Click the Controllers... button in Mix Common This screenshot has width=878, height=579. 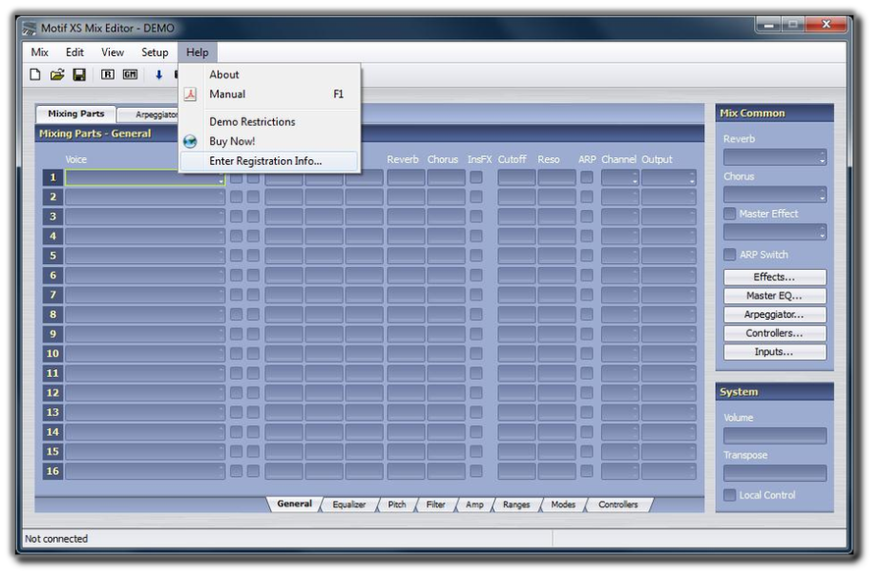coord(774,334)
